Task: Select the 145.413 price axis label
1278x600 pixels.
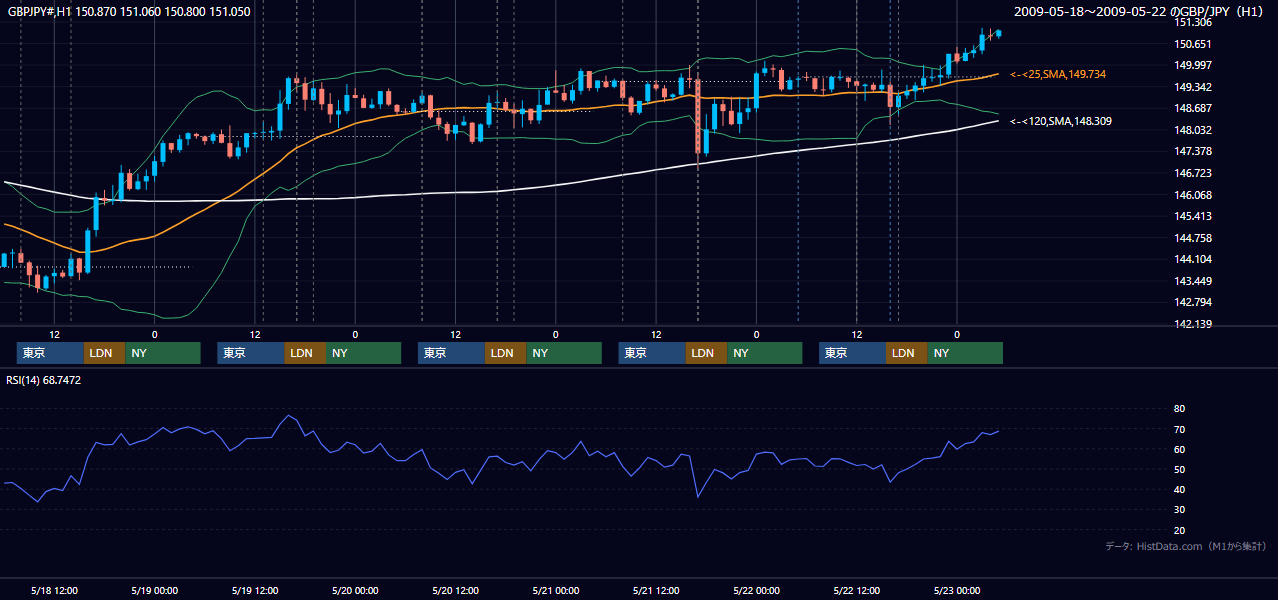Action: tap(1192, 216)
